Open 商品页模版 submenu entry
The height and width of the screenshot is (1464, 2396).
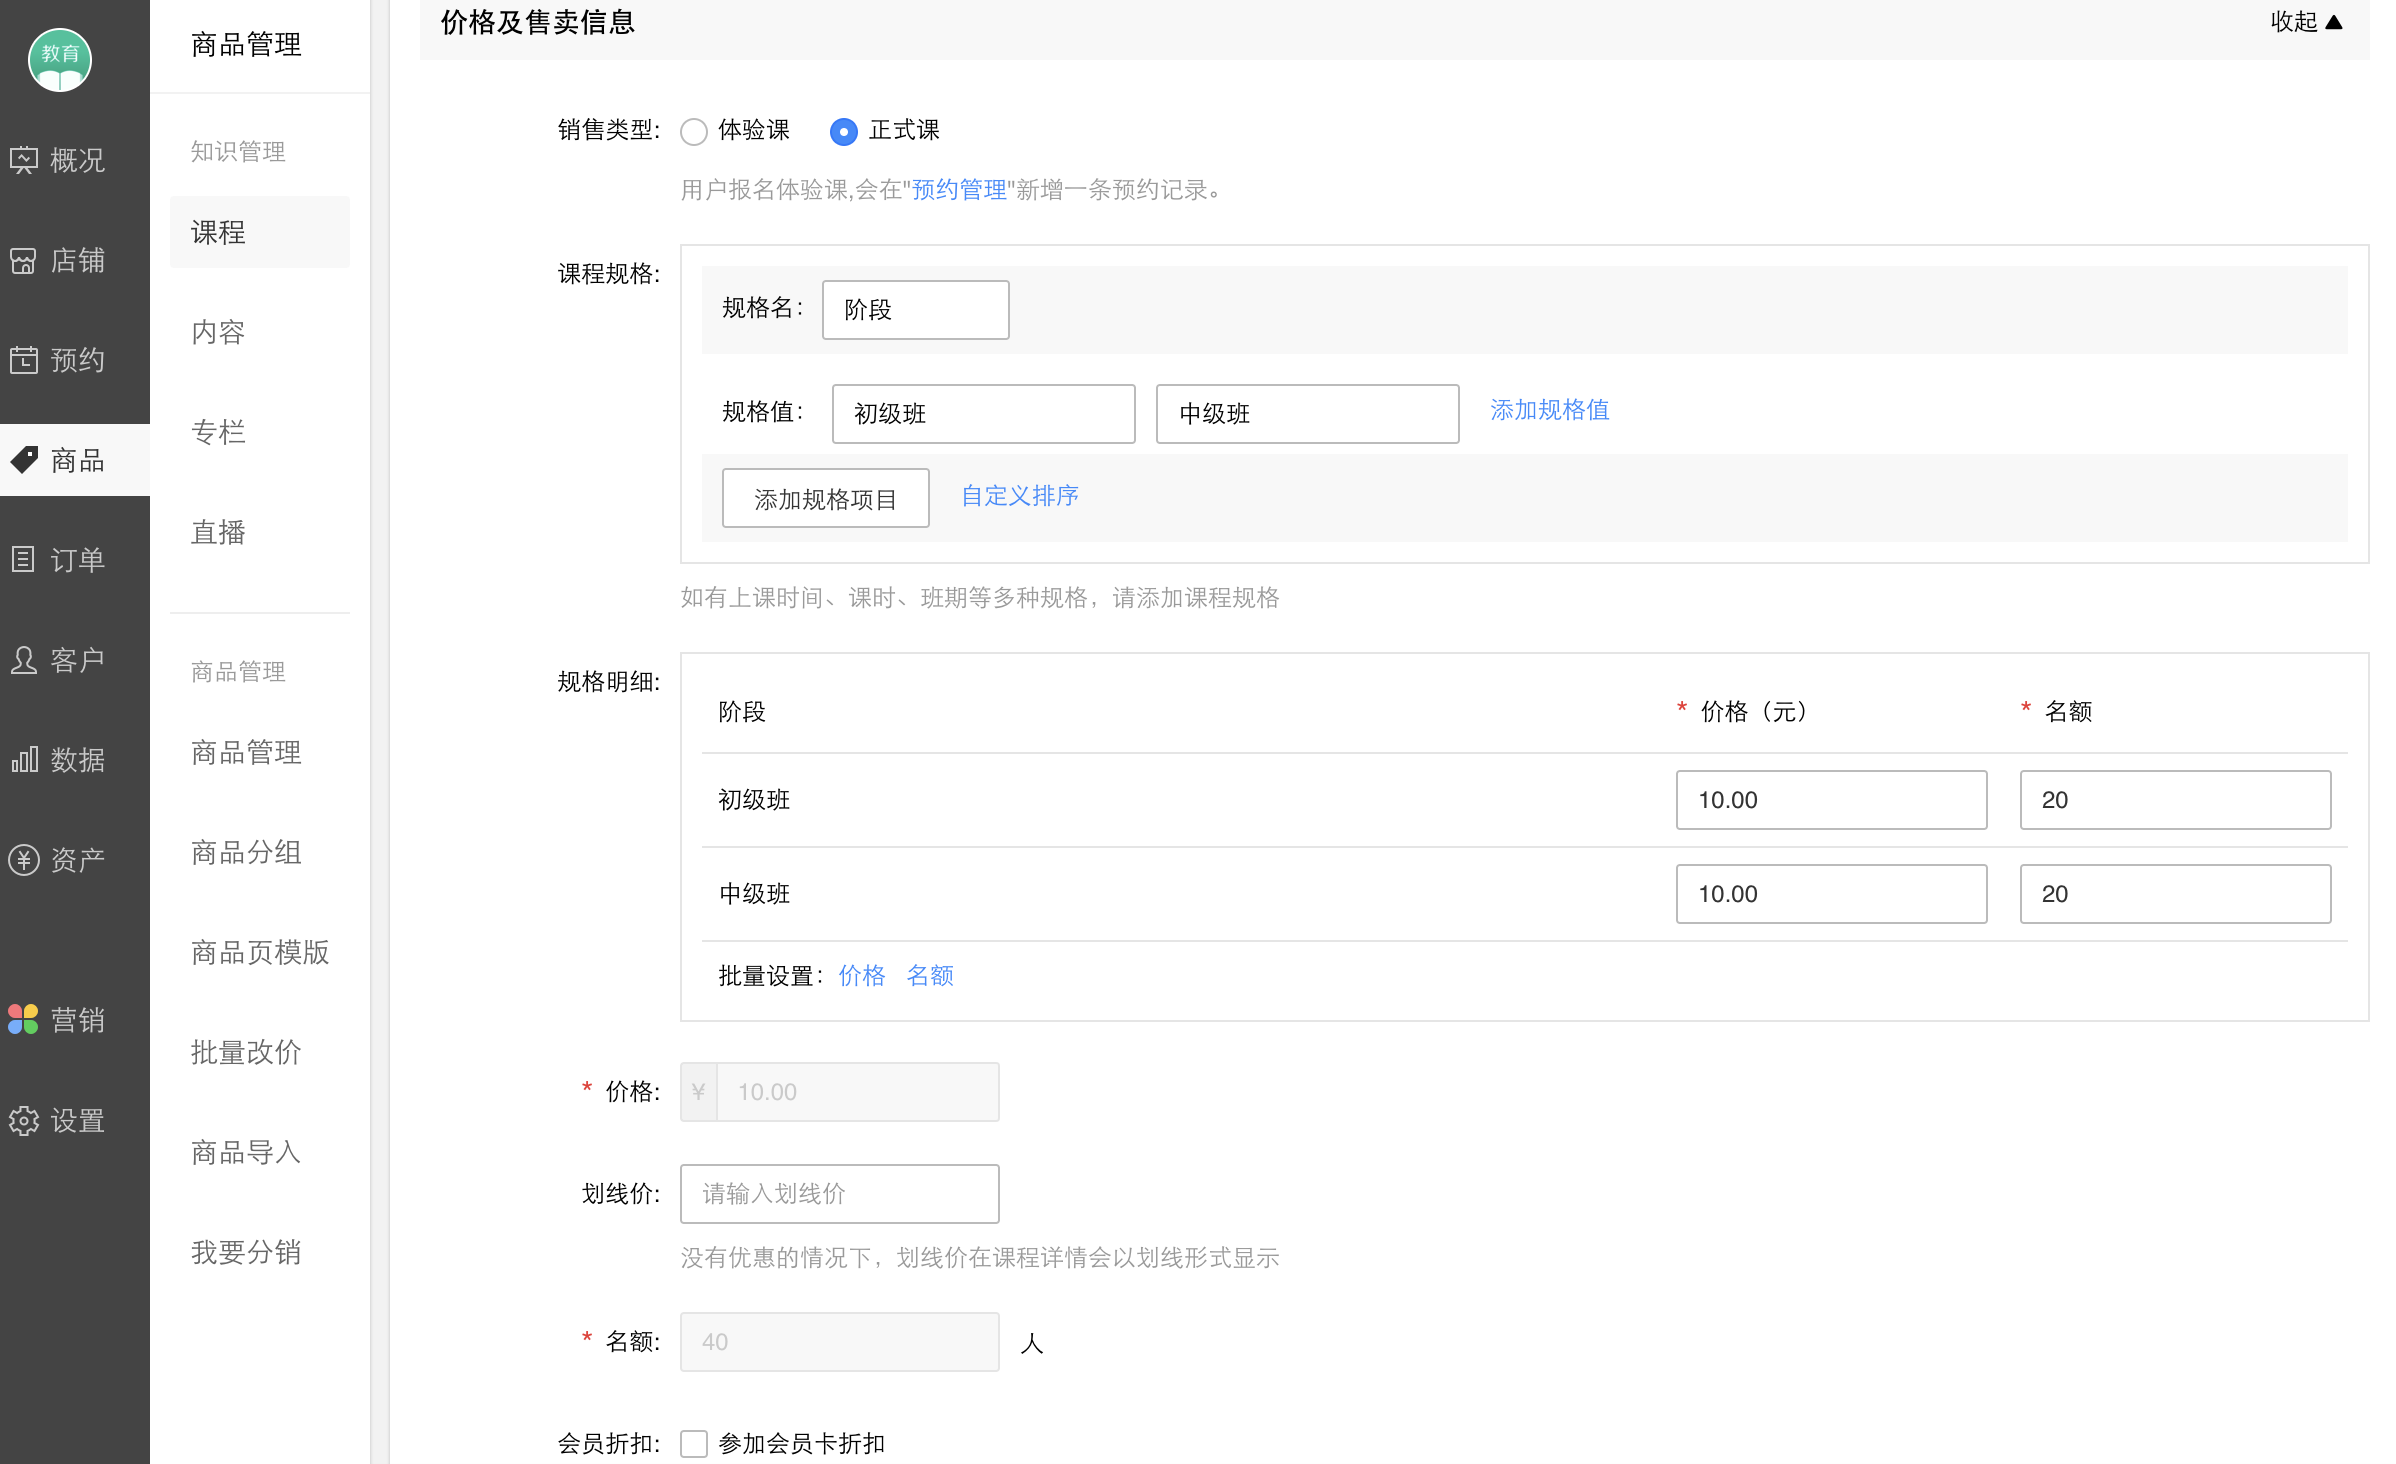pyautogui.click(x=260, y=952)
